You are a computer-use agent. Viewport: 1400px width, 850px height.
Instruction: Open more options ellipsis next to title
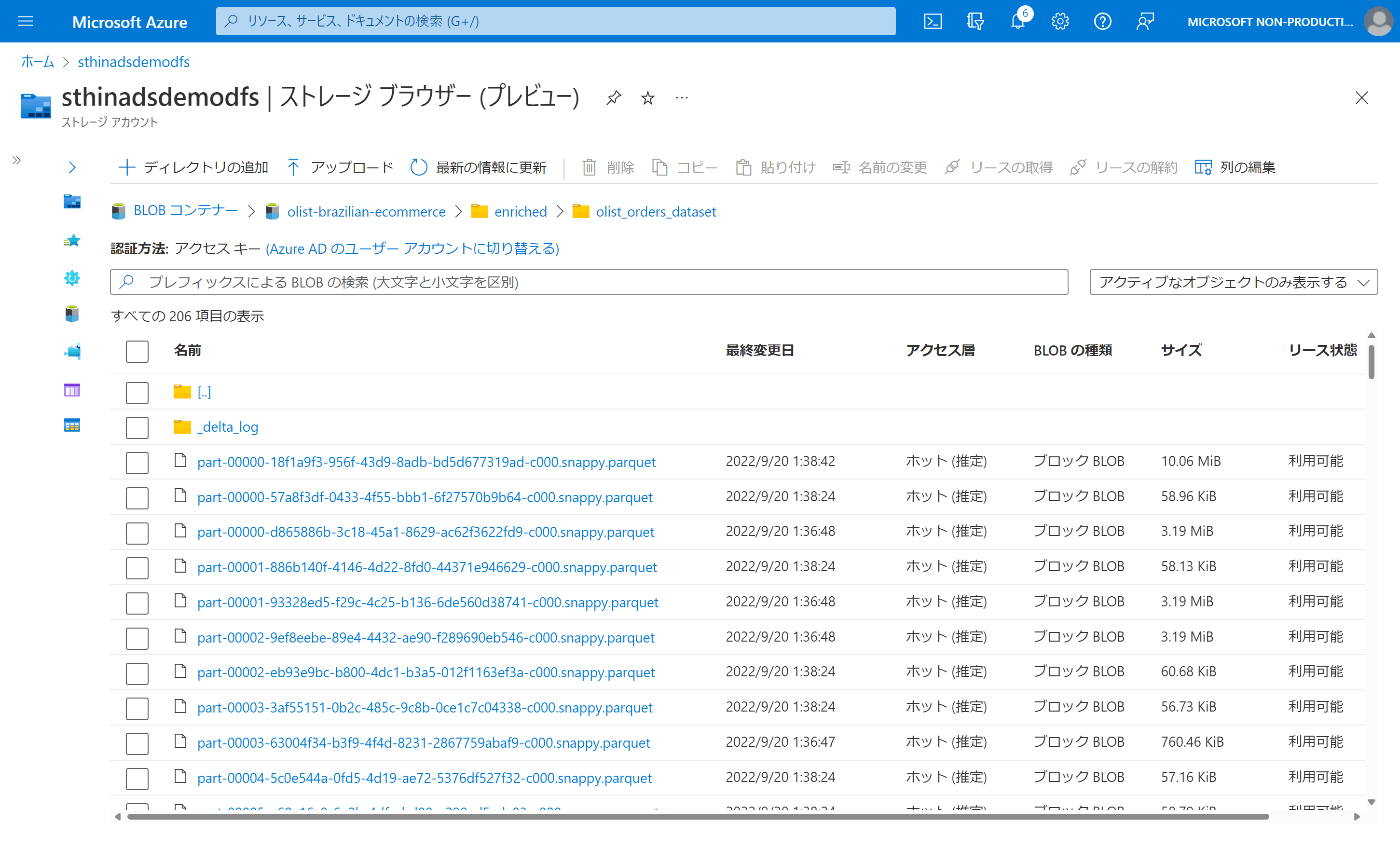point(682,98)
